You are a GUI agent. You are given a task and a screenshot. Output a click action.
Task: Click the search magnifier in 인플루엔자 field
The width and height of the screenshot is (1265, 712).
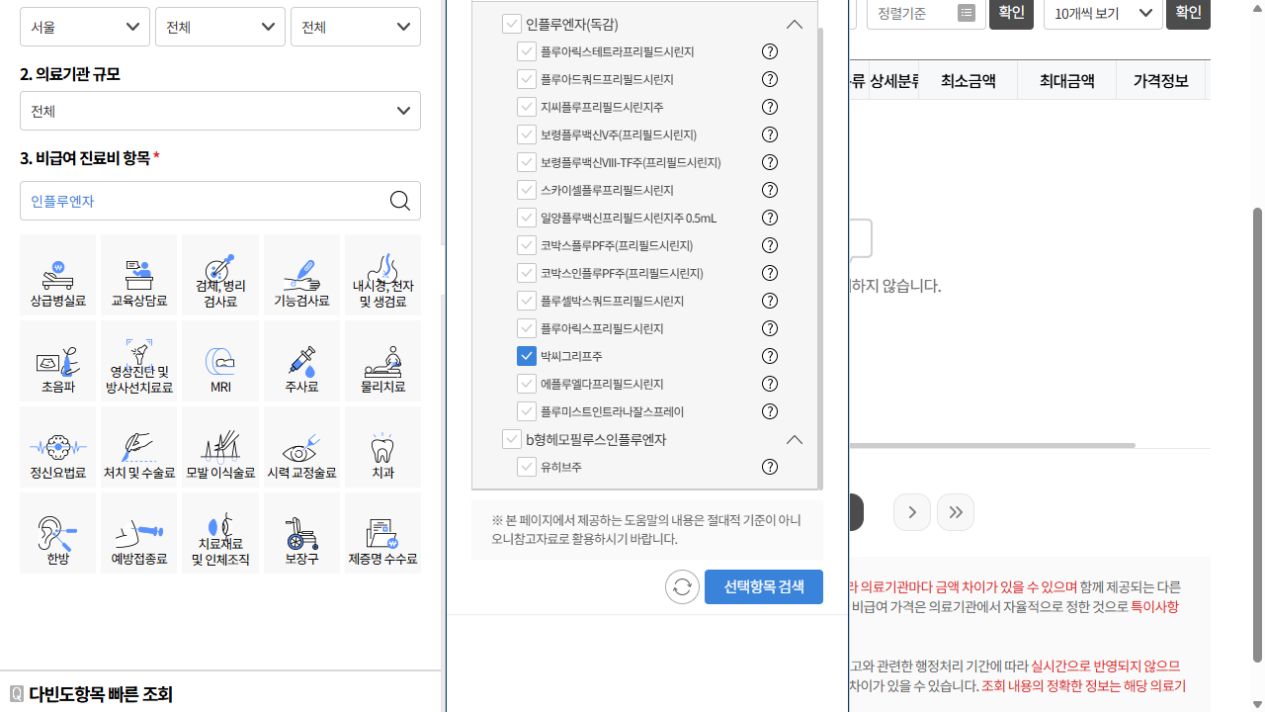tap(399, 201)
